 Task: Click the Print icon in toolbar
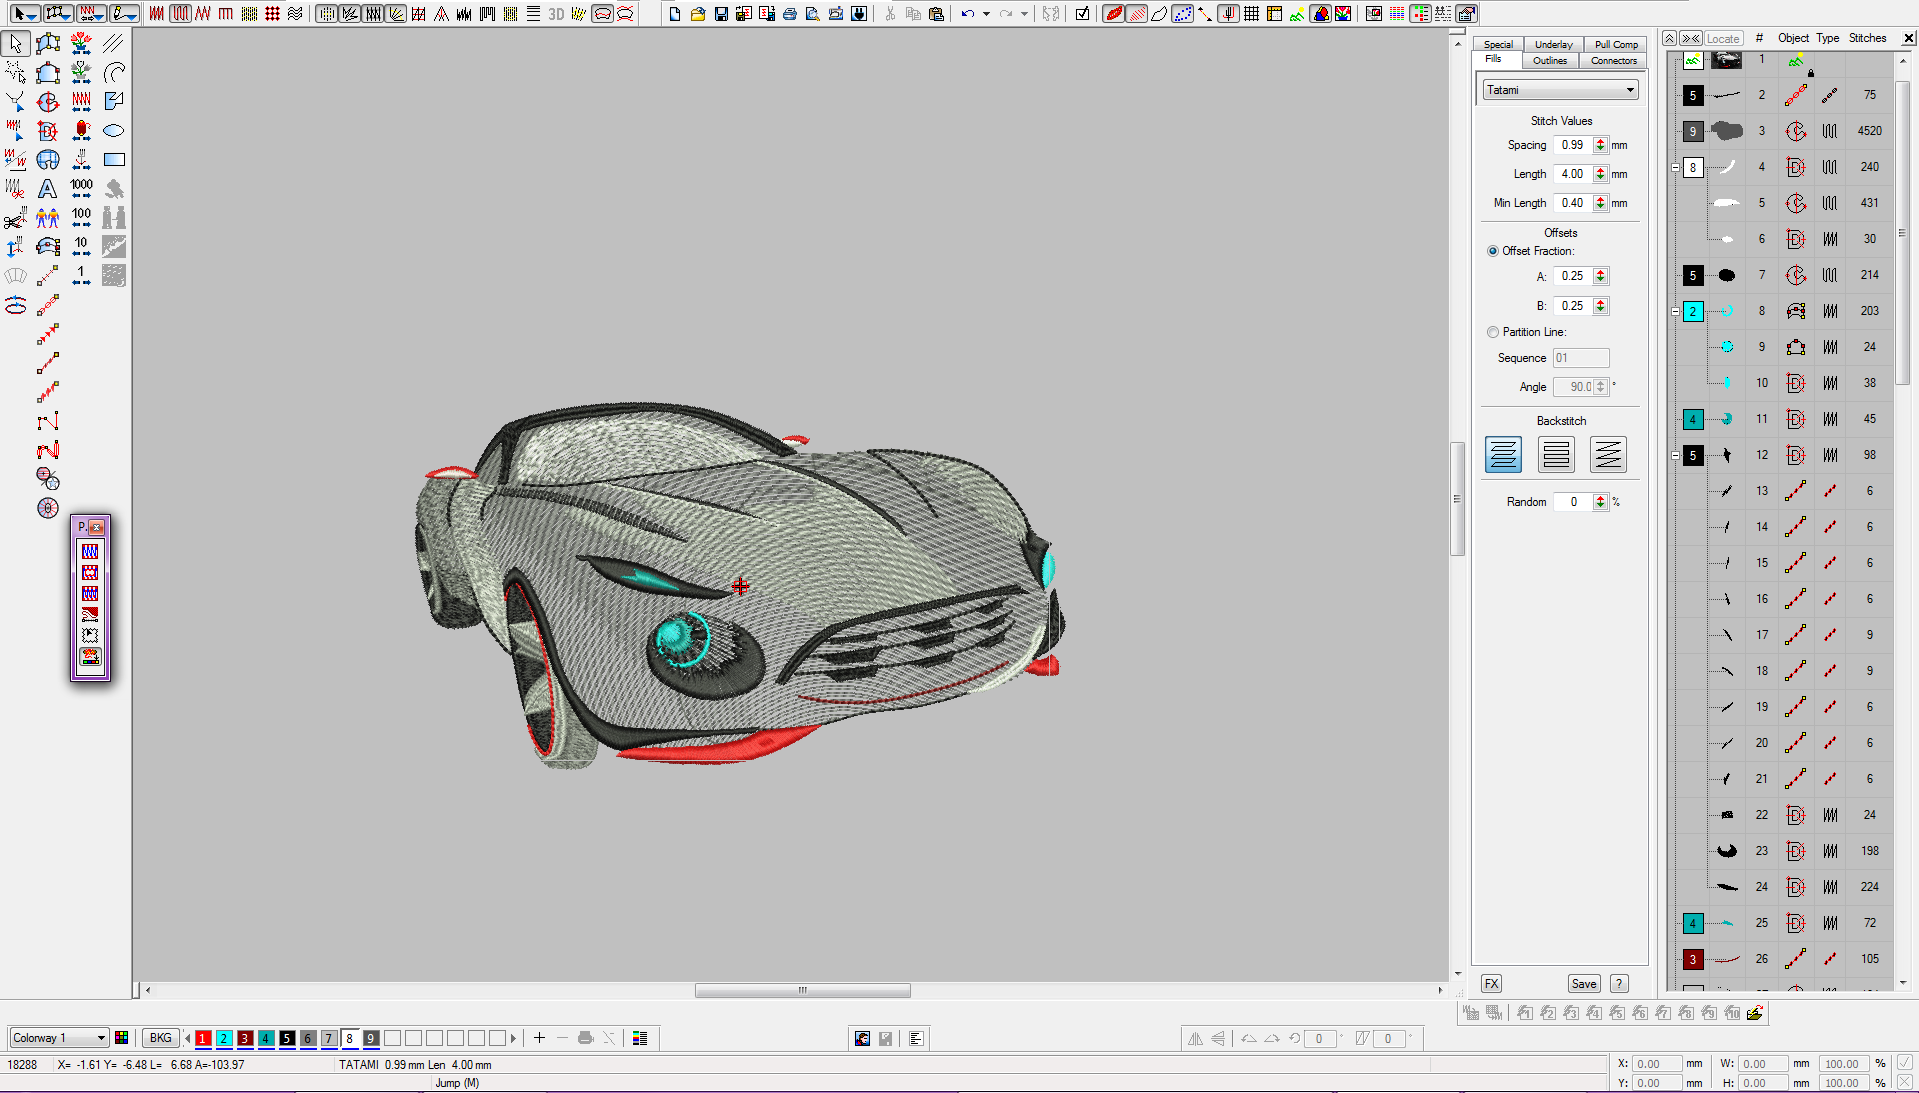790,14
